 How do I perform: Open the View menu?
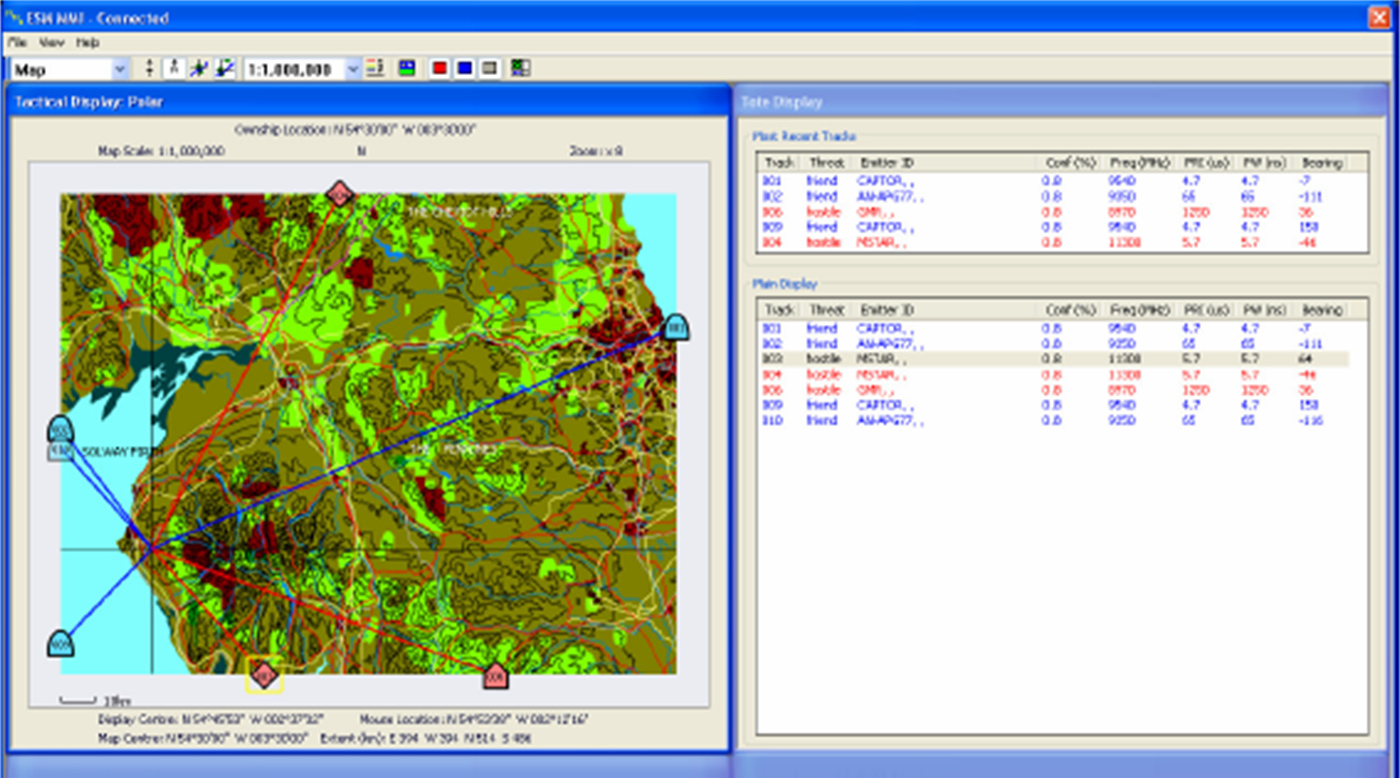click(52, 43)
